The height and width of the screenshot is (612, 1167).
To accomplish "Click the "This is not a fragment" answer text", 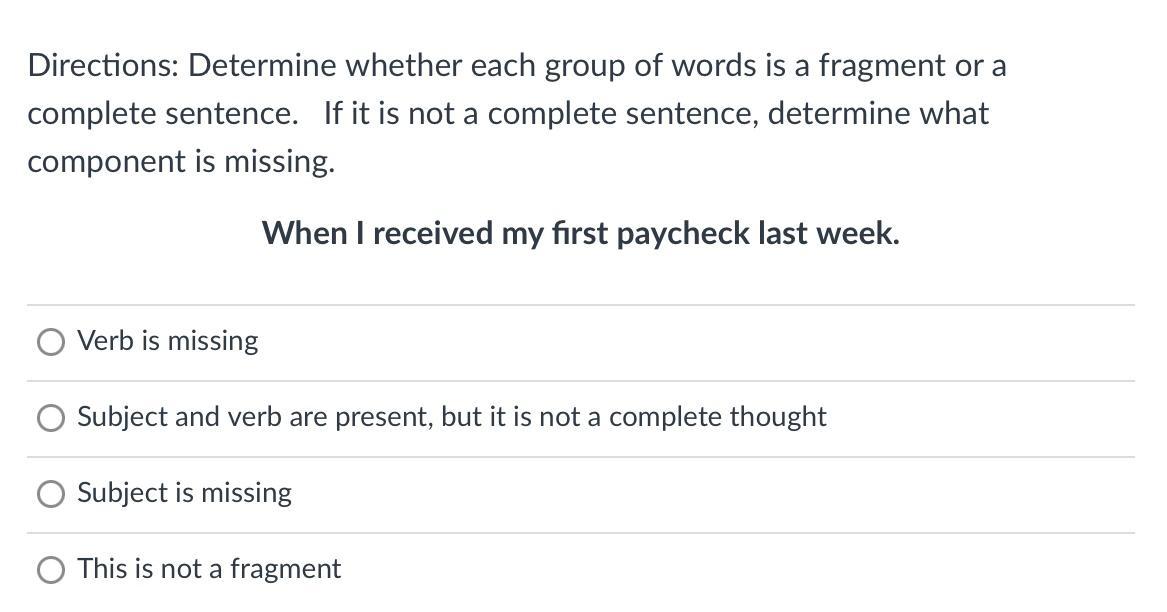I will (x=209, y=569).
